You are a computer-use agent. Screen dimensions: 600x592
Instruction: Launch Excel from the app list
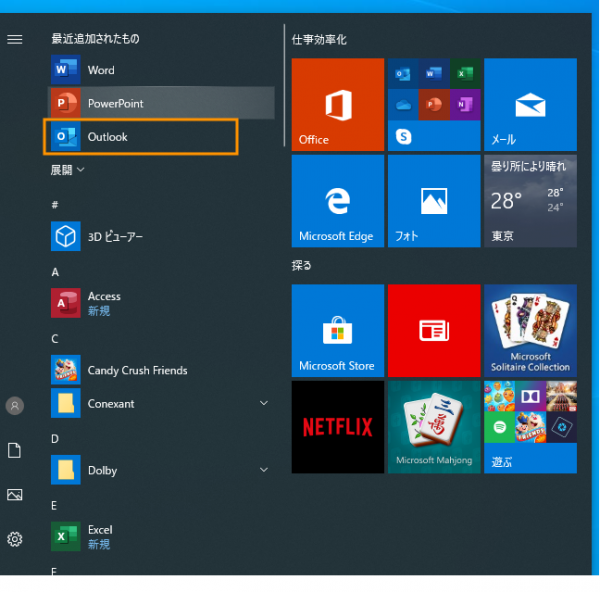pos(161,537)
